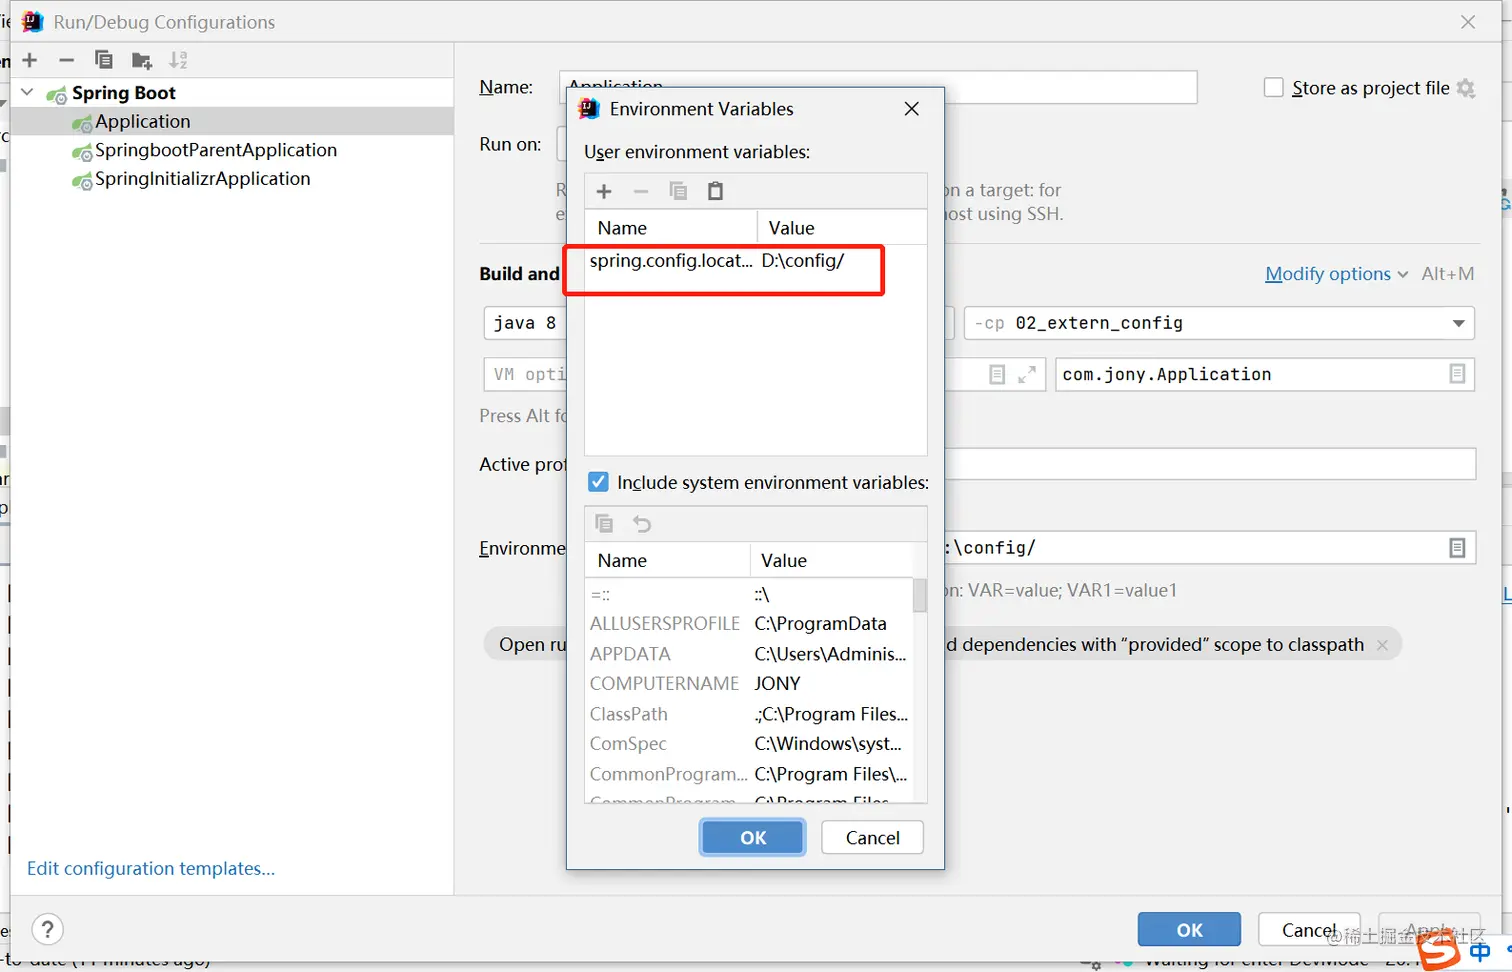Image resolution: width=1512 pixels, height=972 pixels.
Task: Close Run/Debug Configurations window
Action: 1468,22
